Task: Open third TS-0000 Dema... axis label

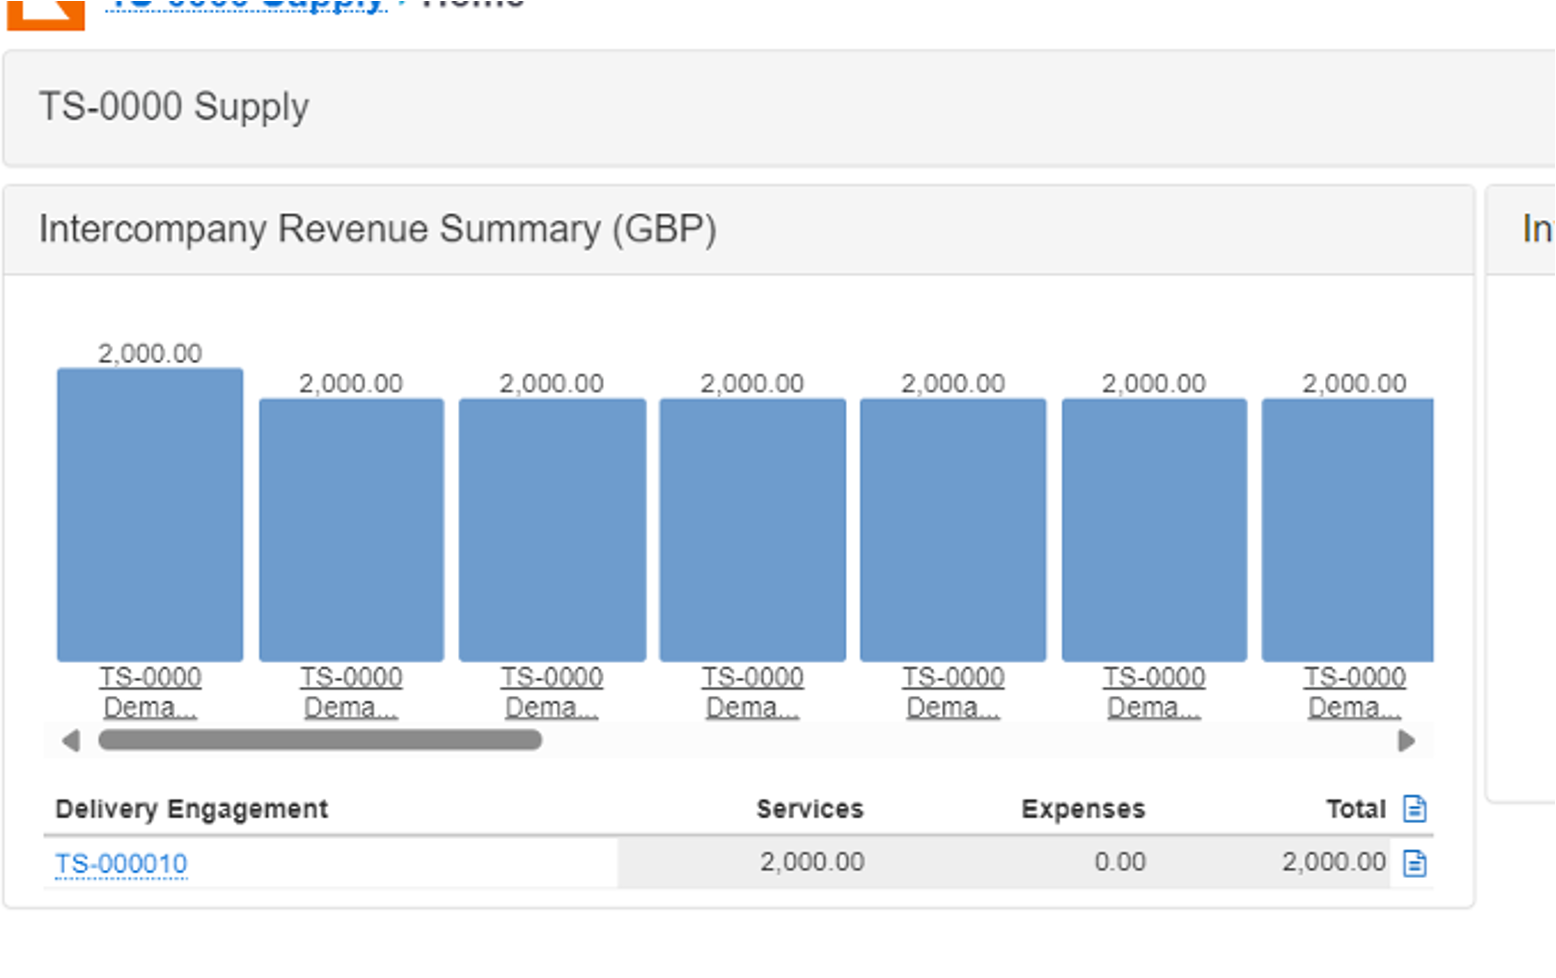Action: [552, 692]
